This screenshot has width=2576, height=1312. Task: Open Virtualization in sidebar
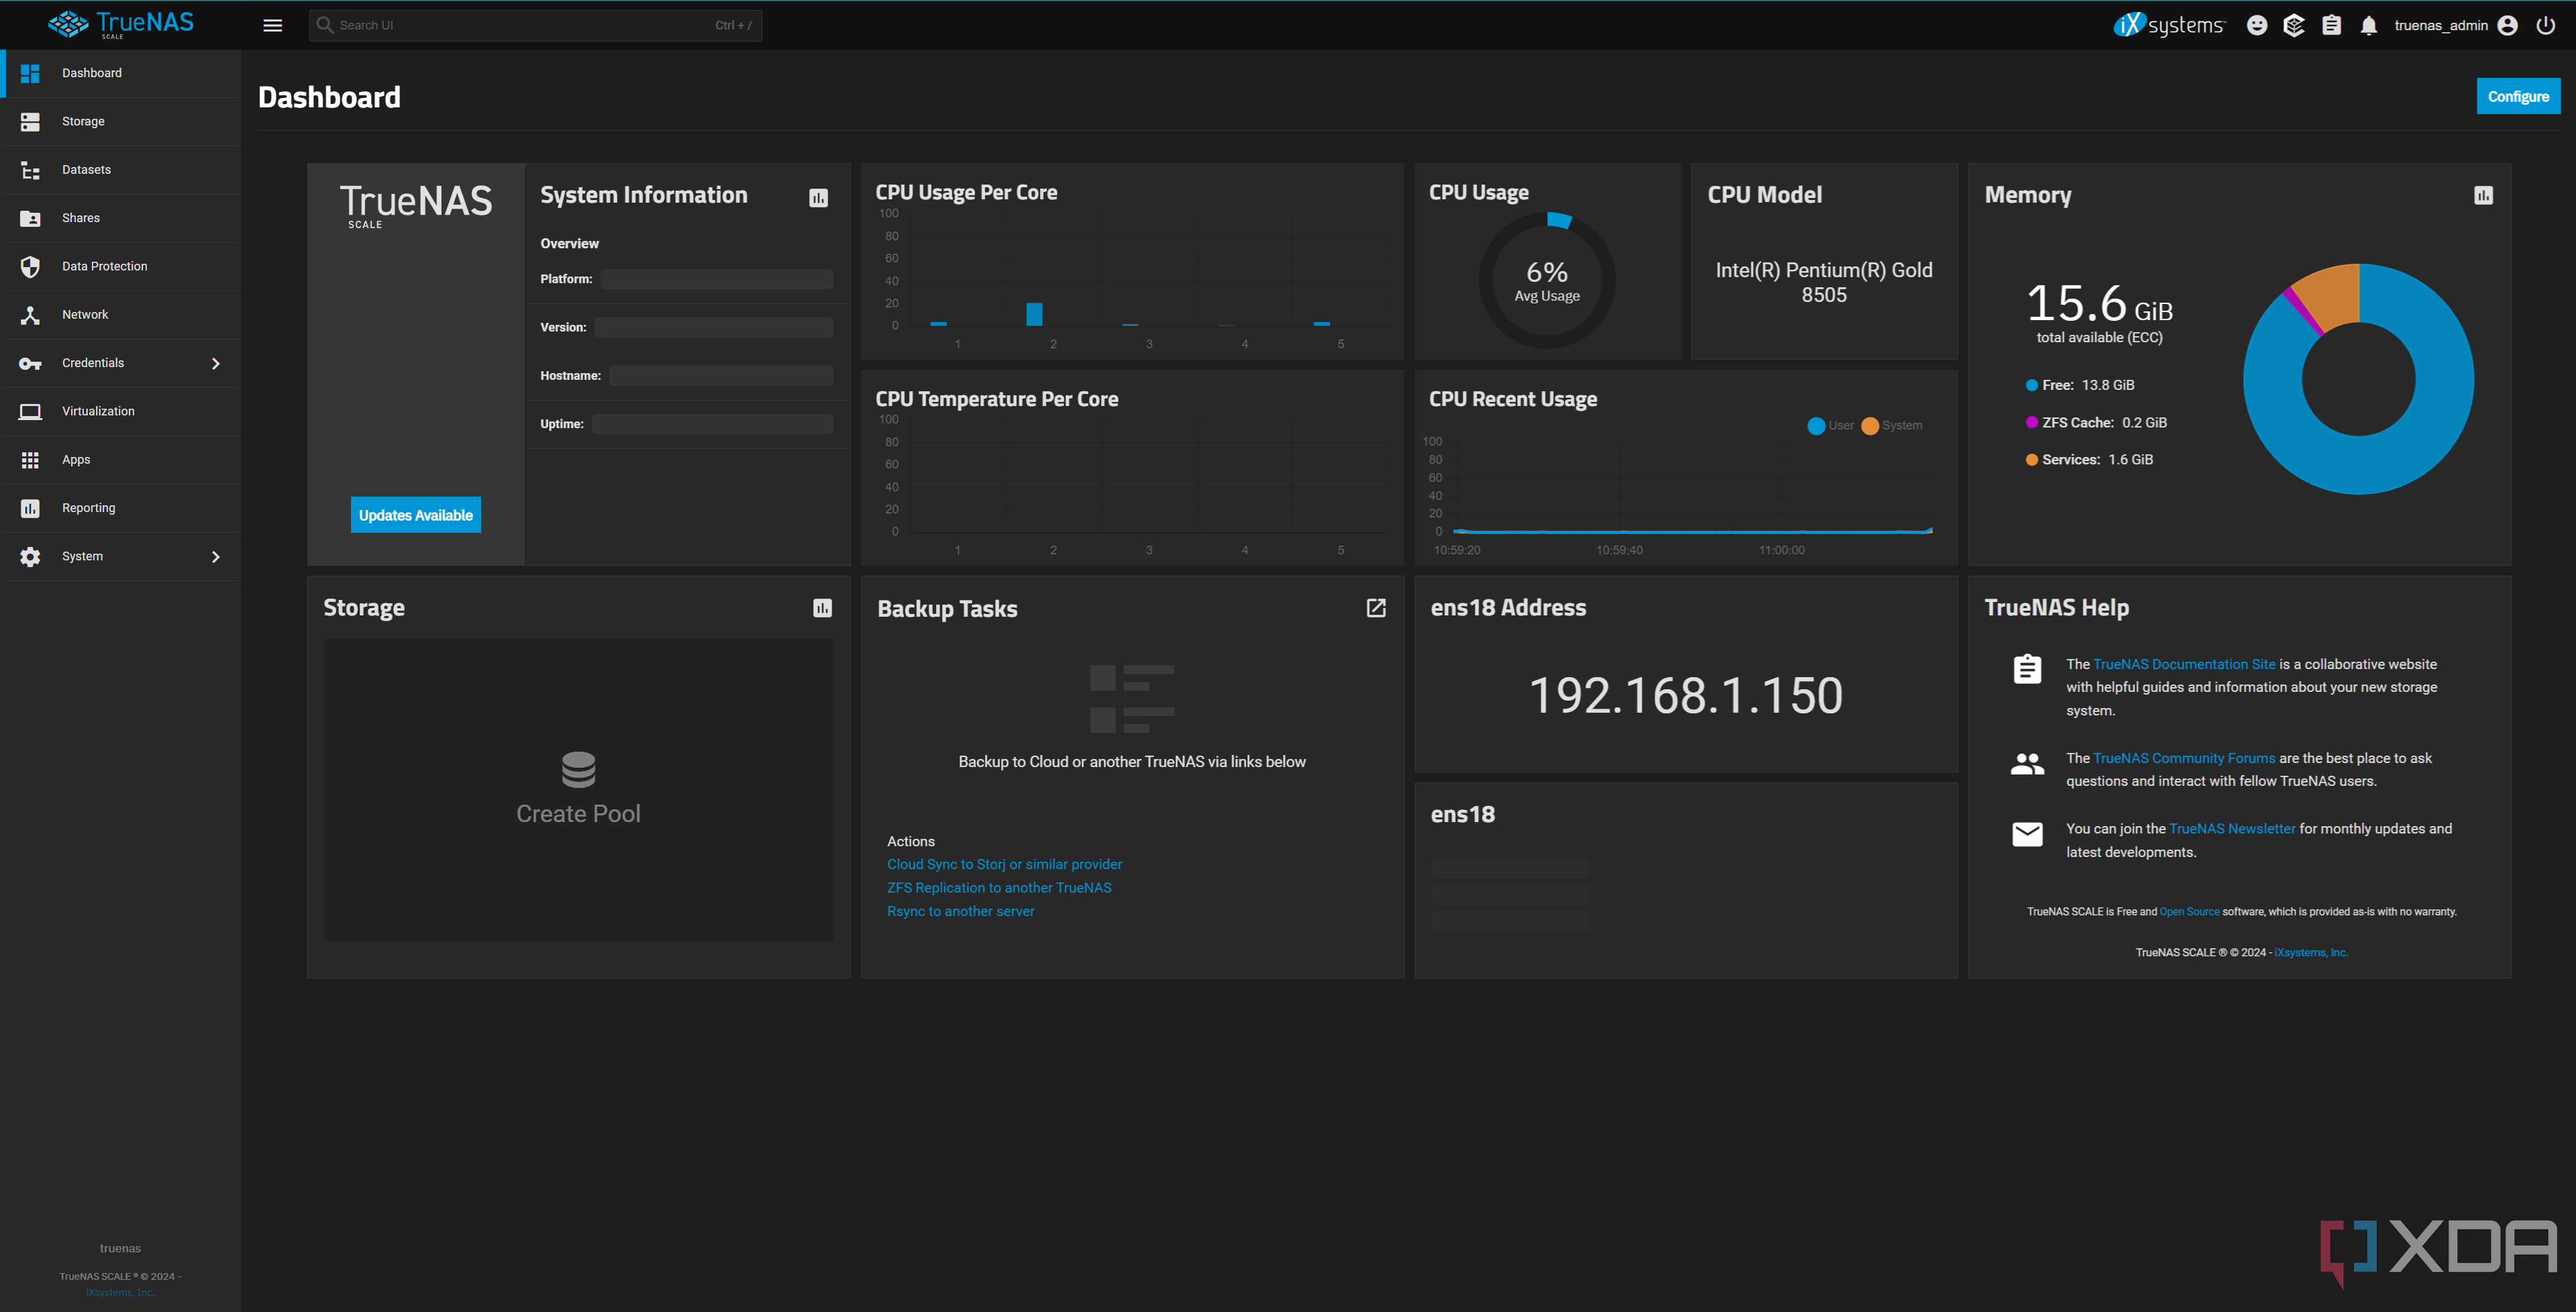(120, 412)
